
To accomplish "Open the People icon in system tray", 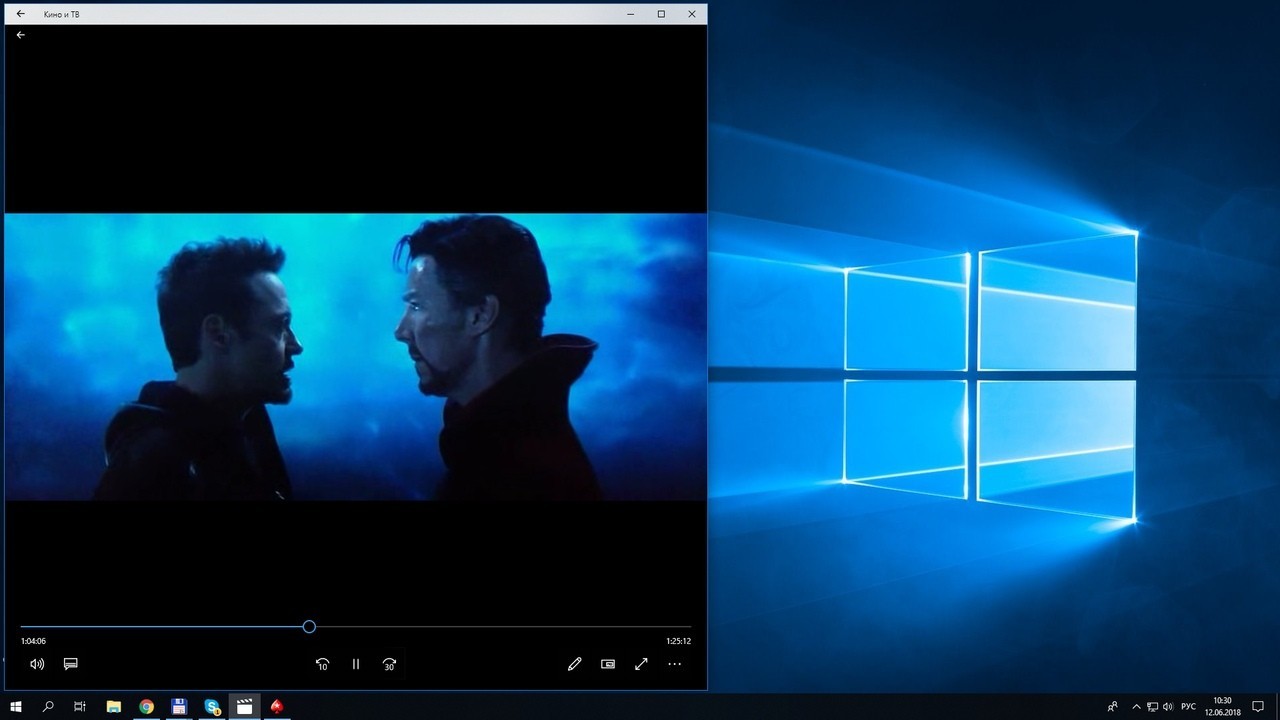I will (1113, 707).
